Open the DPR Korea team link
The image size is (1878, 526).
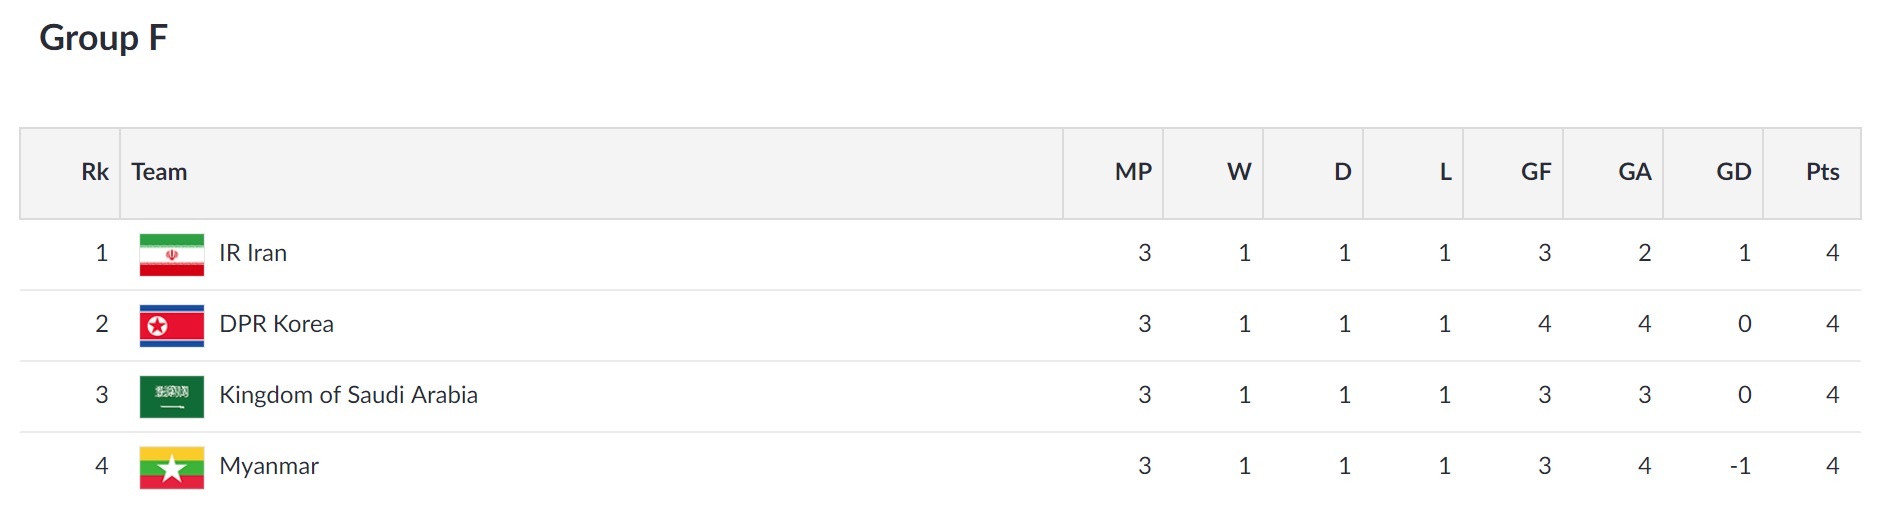click(276, 324)
